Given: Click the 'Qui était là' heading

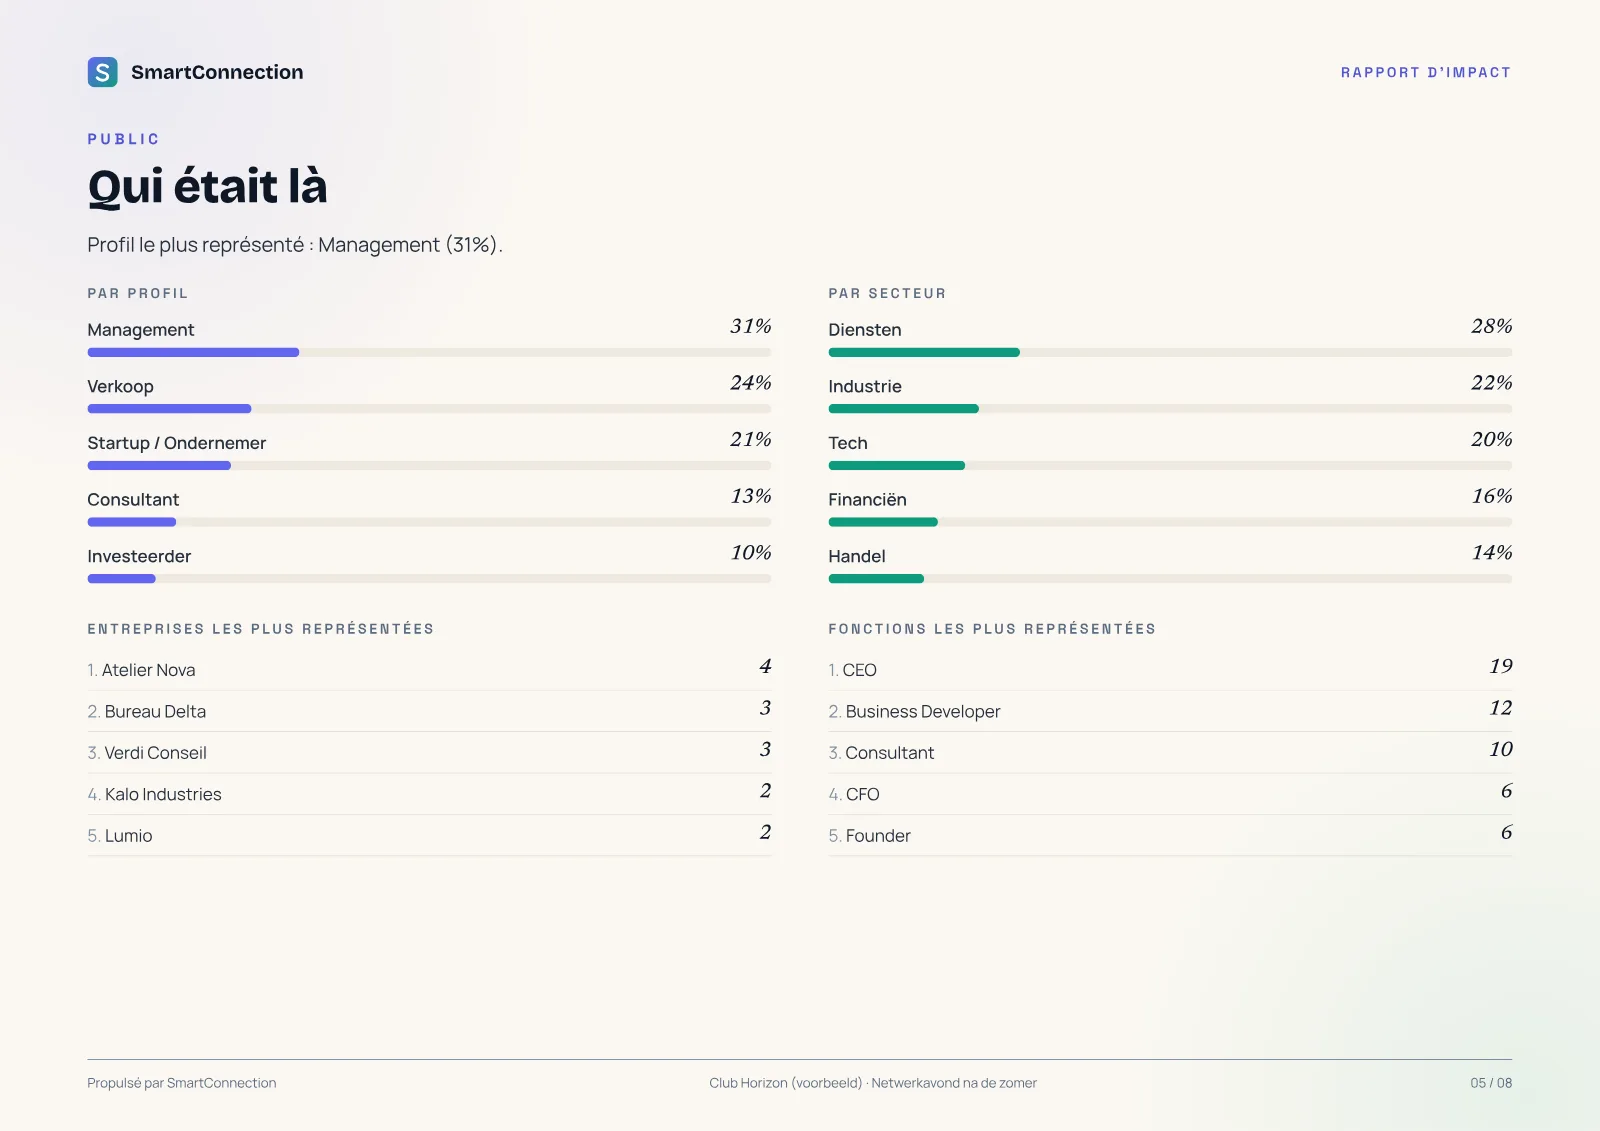Looking at the screenshot, I should pyautogui.click(x=207, y=187).
